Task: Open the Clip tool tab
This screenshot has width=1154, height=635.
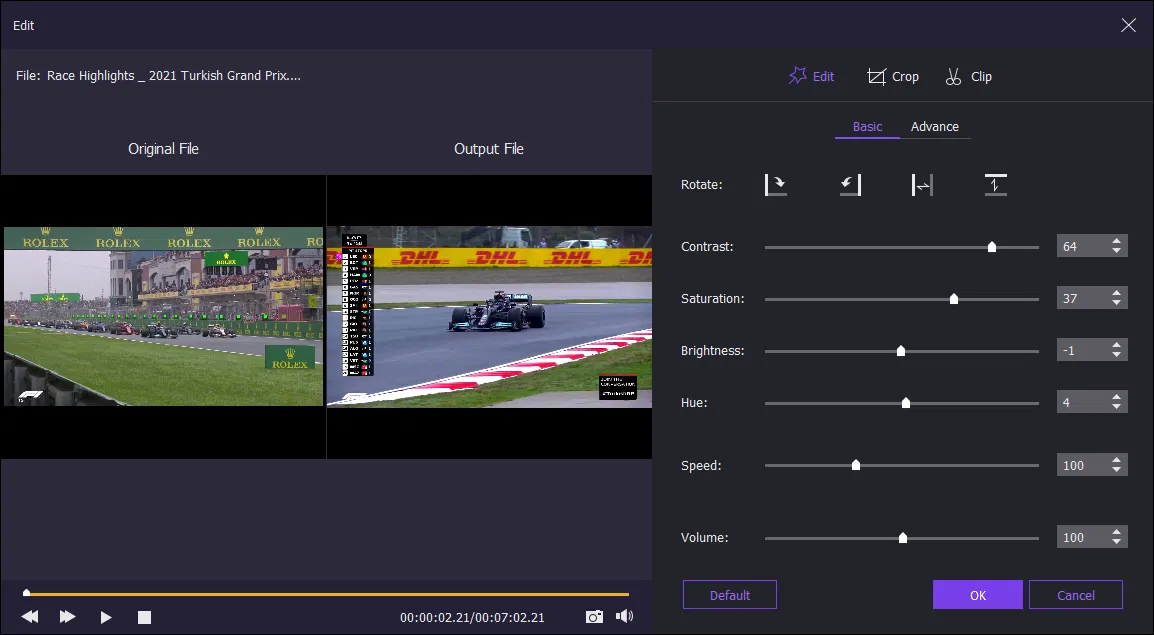Action: (x=969, y=77)
